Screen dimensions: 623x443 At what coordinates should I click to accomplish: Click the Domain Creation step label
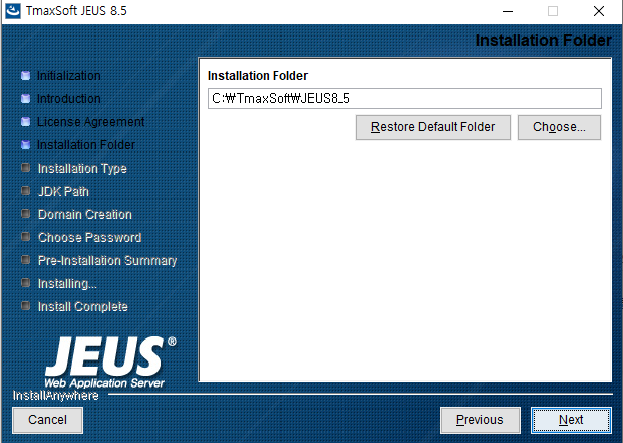point(85,215)
